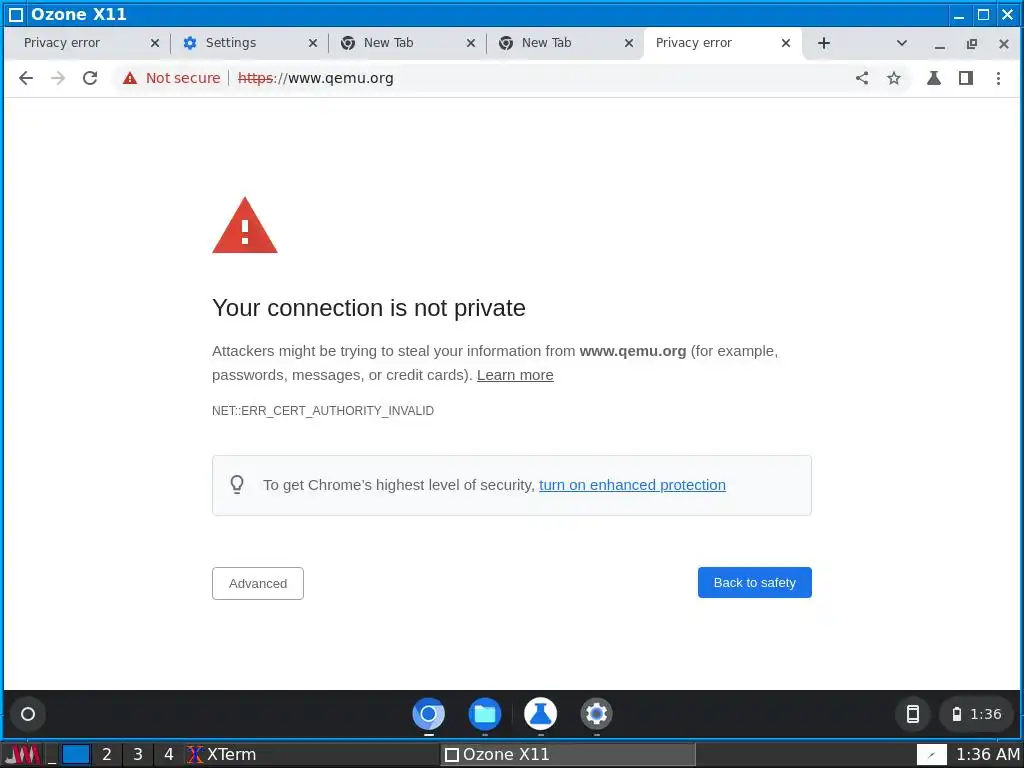This screenshot has height=768, width=1024.
Task: Click the forward navigation arrow
Action: pyautogui.click(x=58, y=78)
